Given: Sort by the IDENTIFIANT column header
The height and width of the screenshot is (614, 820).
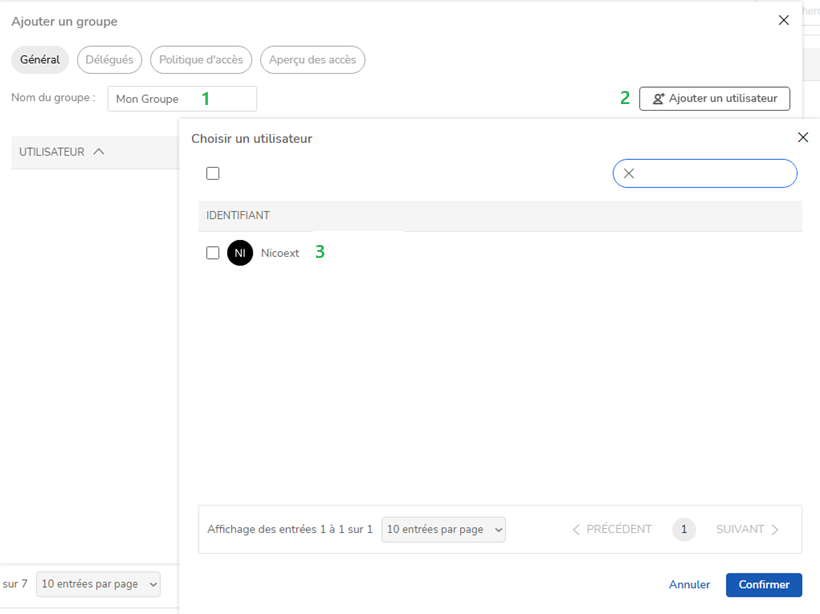Looking at the screenshot, I should click(x=238, y=216).
